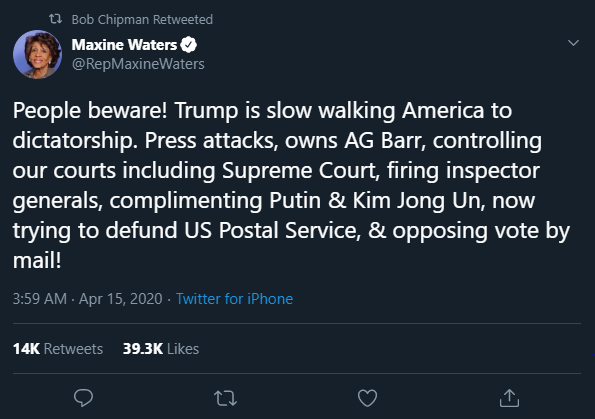595x419 pixels.
Task: Click the blue verified badge beside Maxine Waters
Action: click(x=189, y=45)
